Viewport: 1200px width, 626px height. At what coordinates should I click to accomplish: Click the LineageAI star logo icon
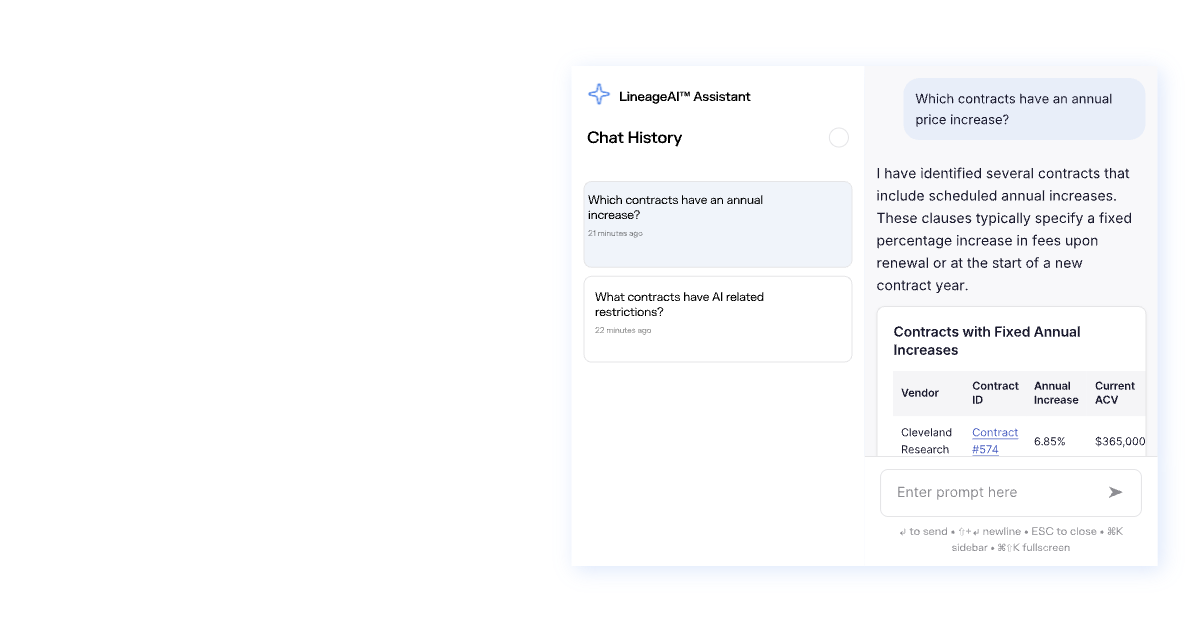599,95
